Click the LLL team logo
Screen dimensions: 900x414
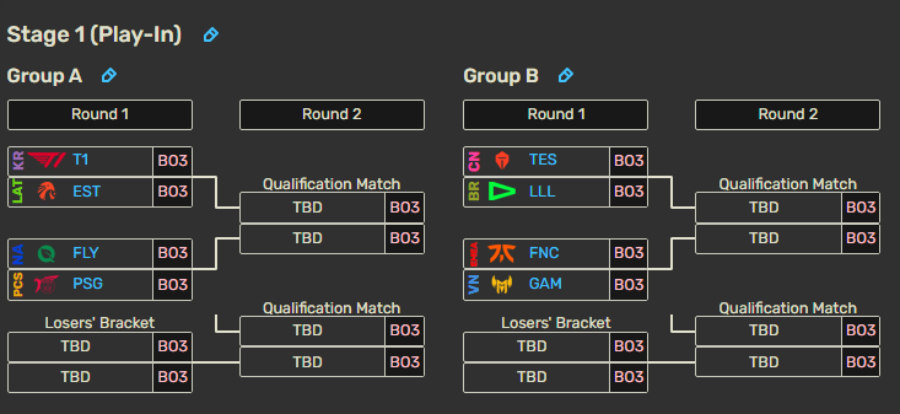502,191
